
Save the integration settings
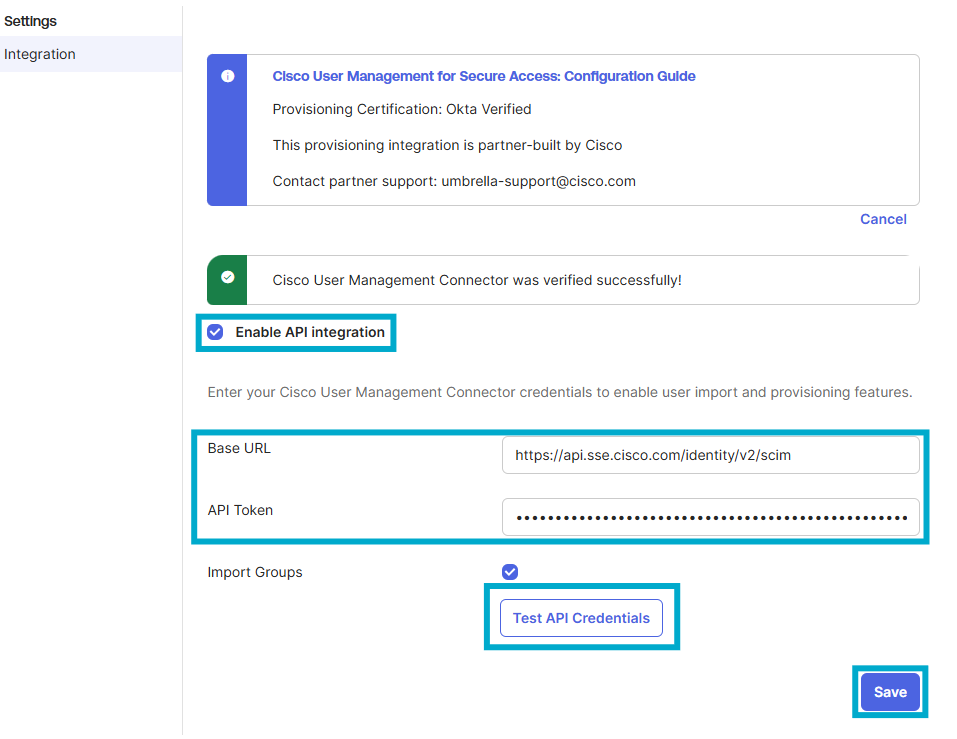pos(890,692)
